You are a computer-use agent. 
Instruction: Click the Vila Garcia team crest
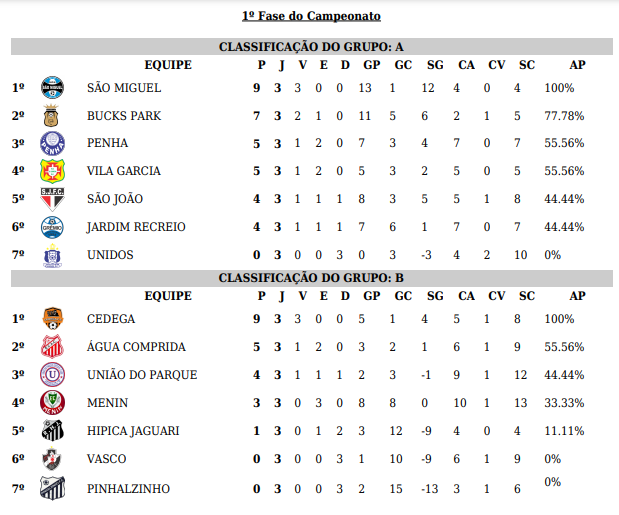coord(52,171)
